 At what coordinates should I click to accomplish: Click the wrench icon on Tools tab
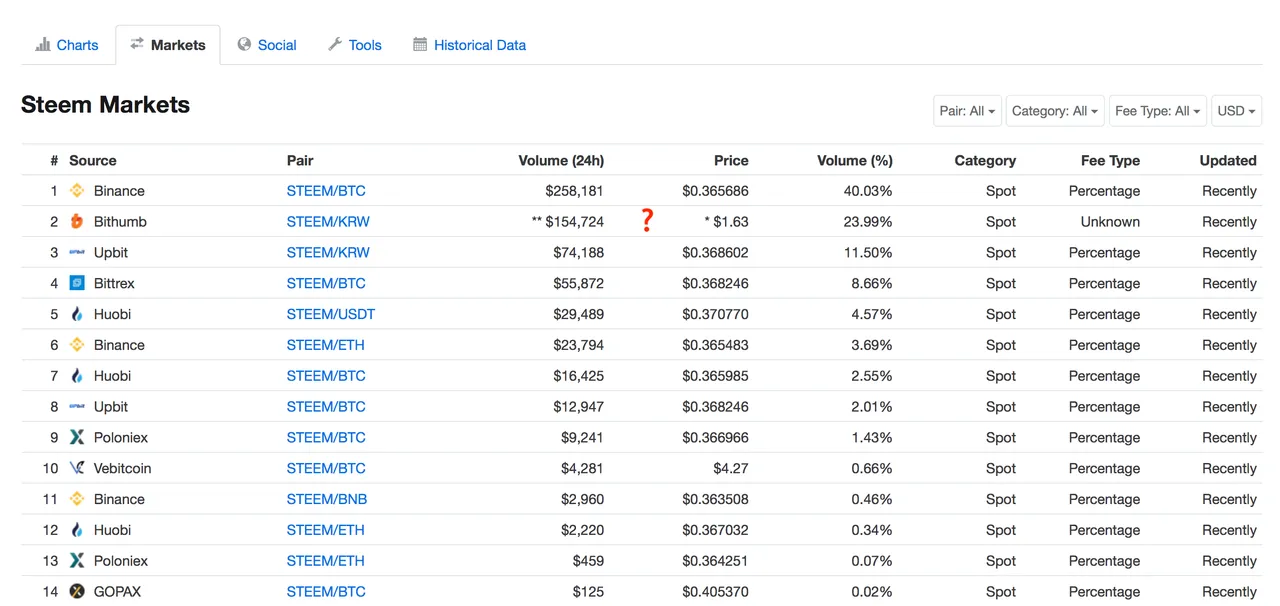(335, 44)
